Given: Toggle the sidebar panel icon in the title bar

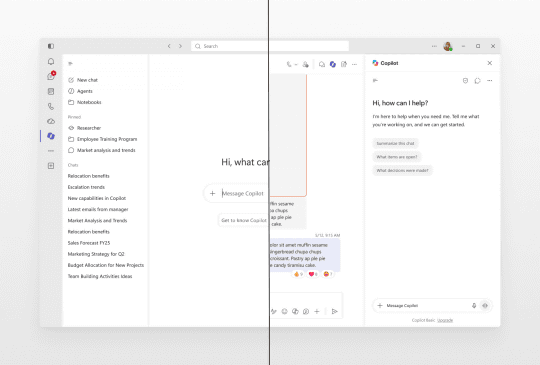Looking at the screenshot, I should (51, 46).
